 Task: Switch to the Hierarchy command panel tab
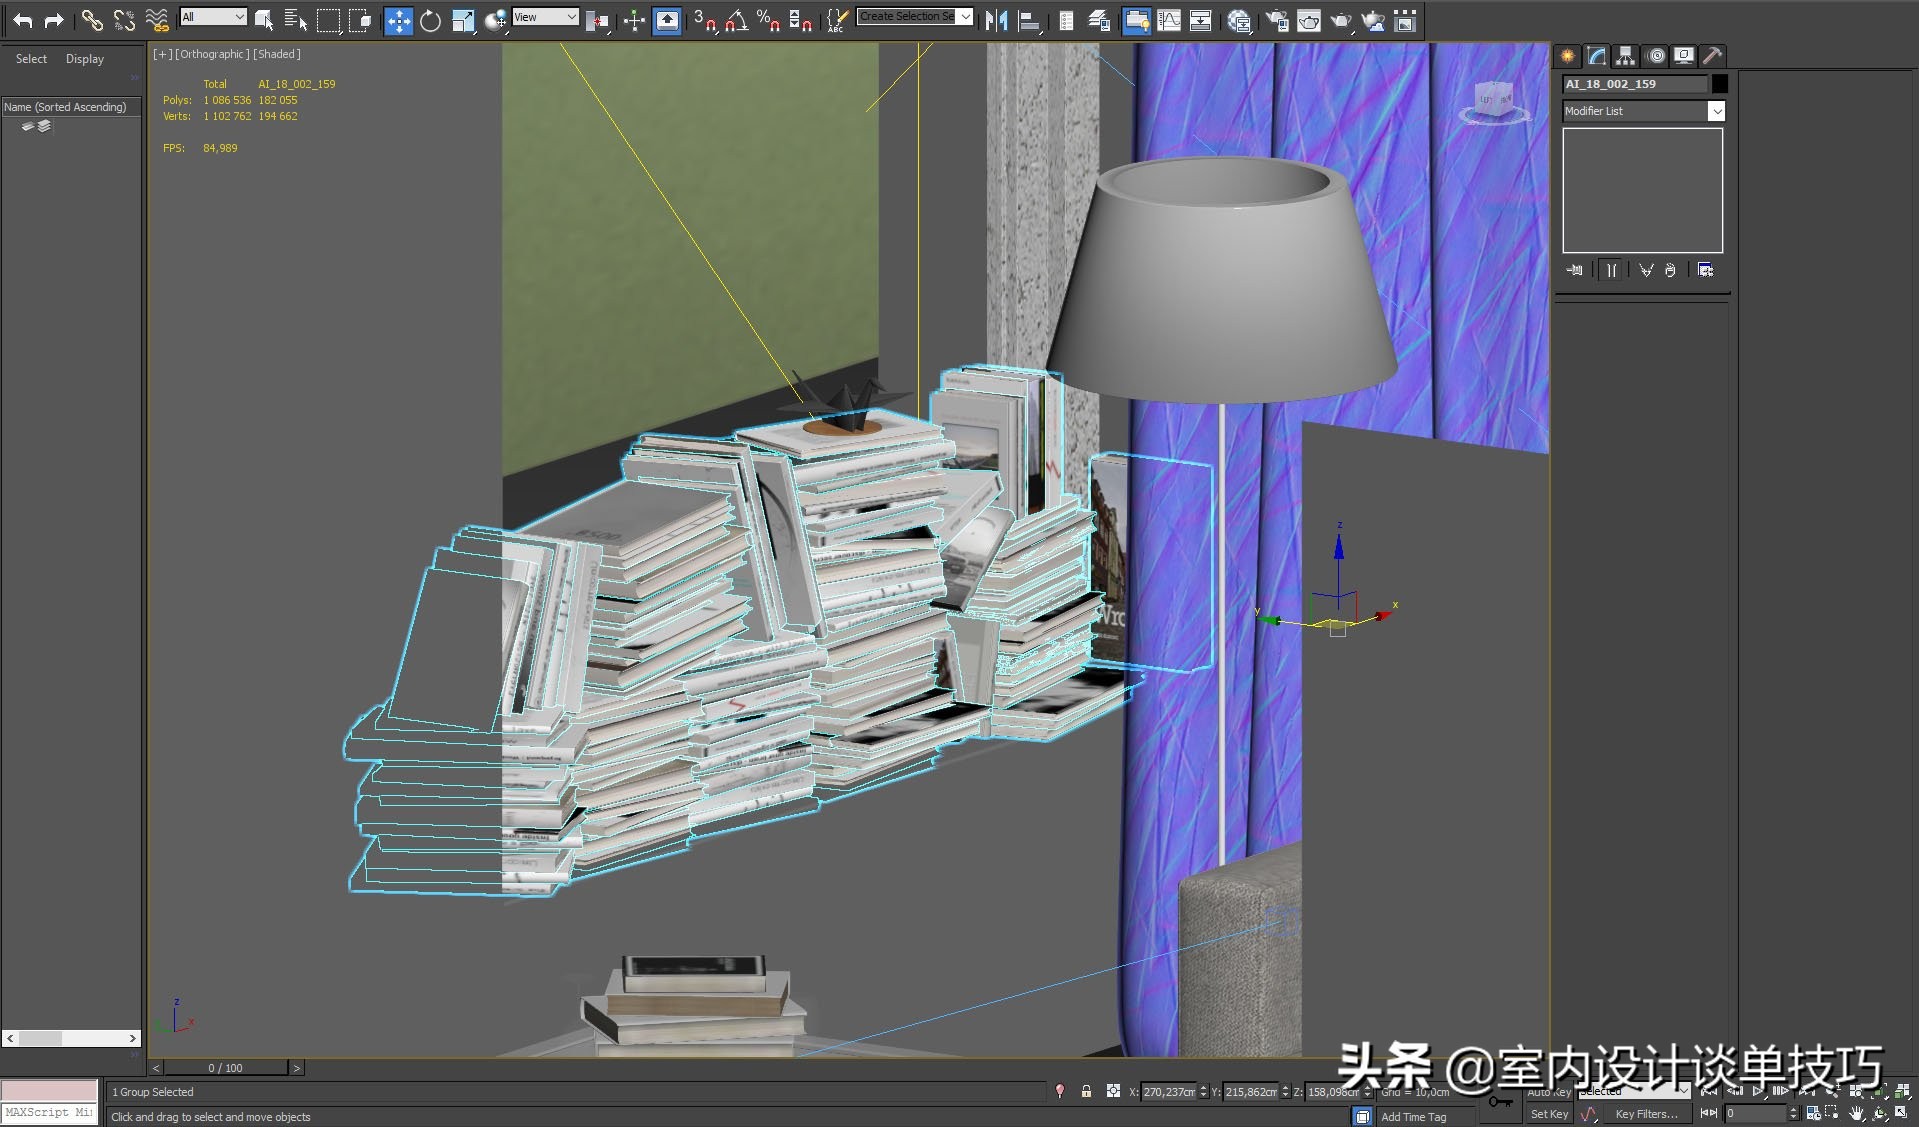pyautogui.click(x=1625, y=56)
